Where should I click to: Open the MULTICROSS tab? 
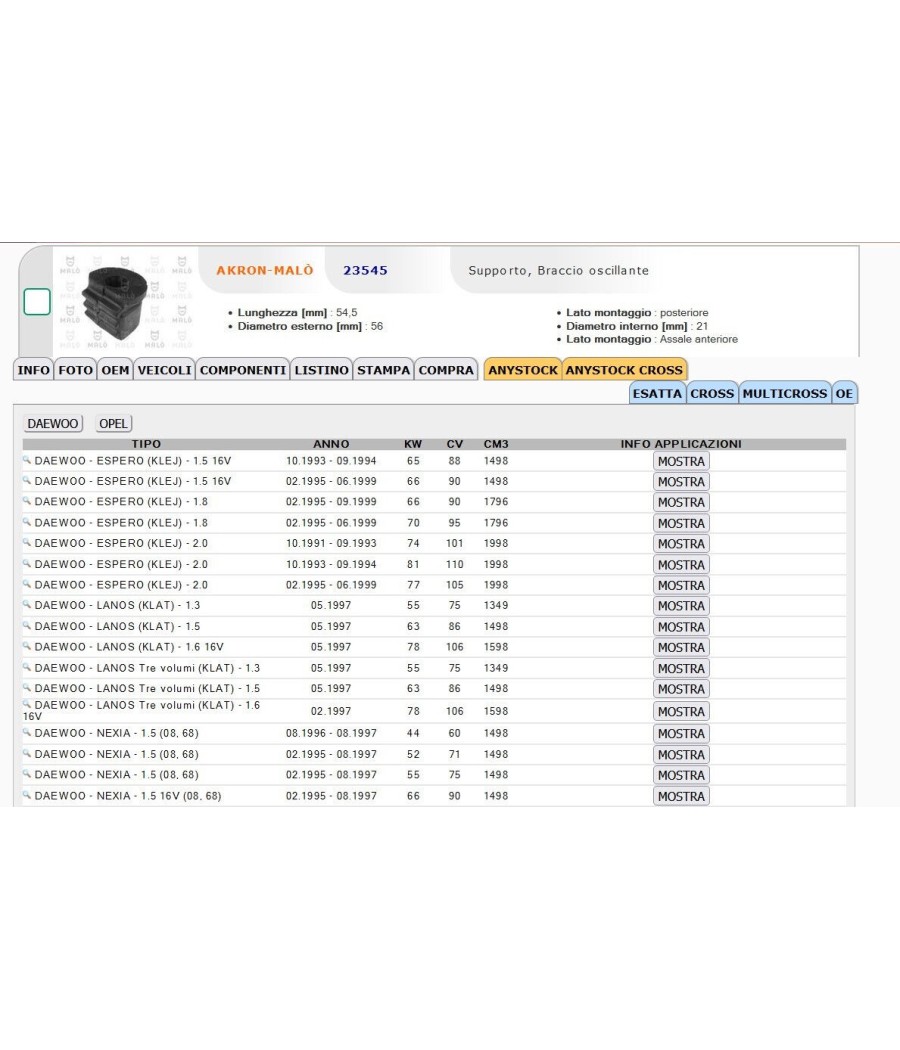tap(785, 393)
